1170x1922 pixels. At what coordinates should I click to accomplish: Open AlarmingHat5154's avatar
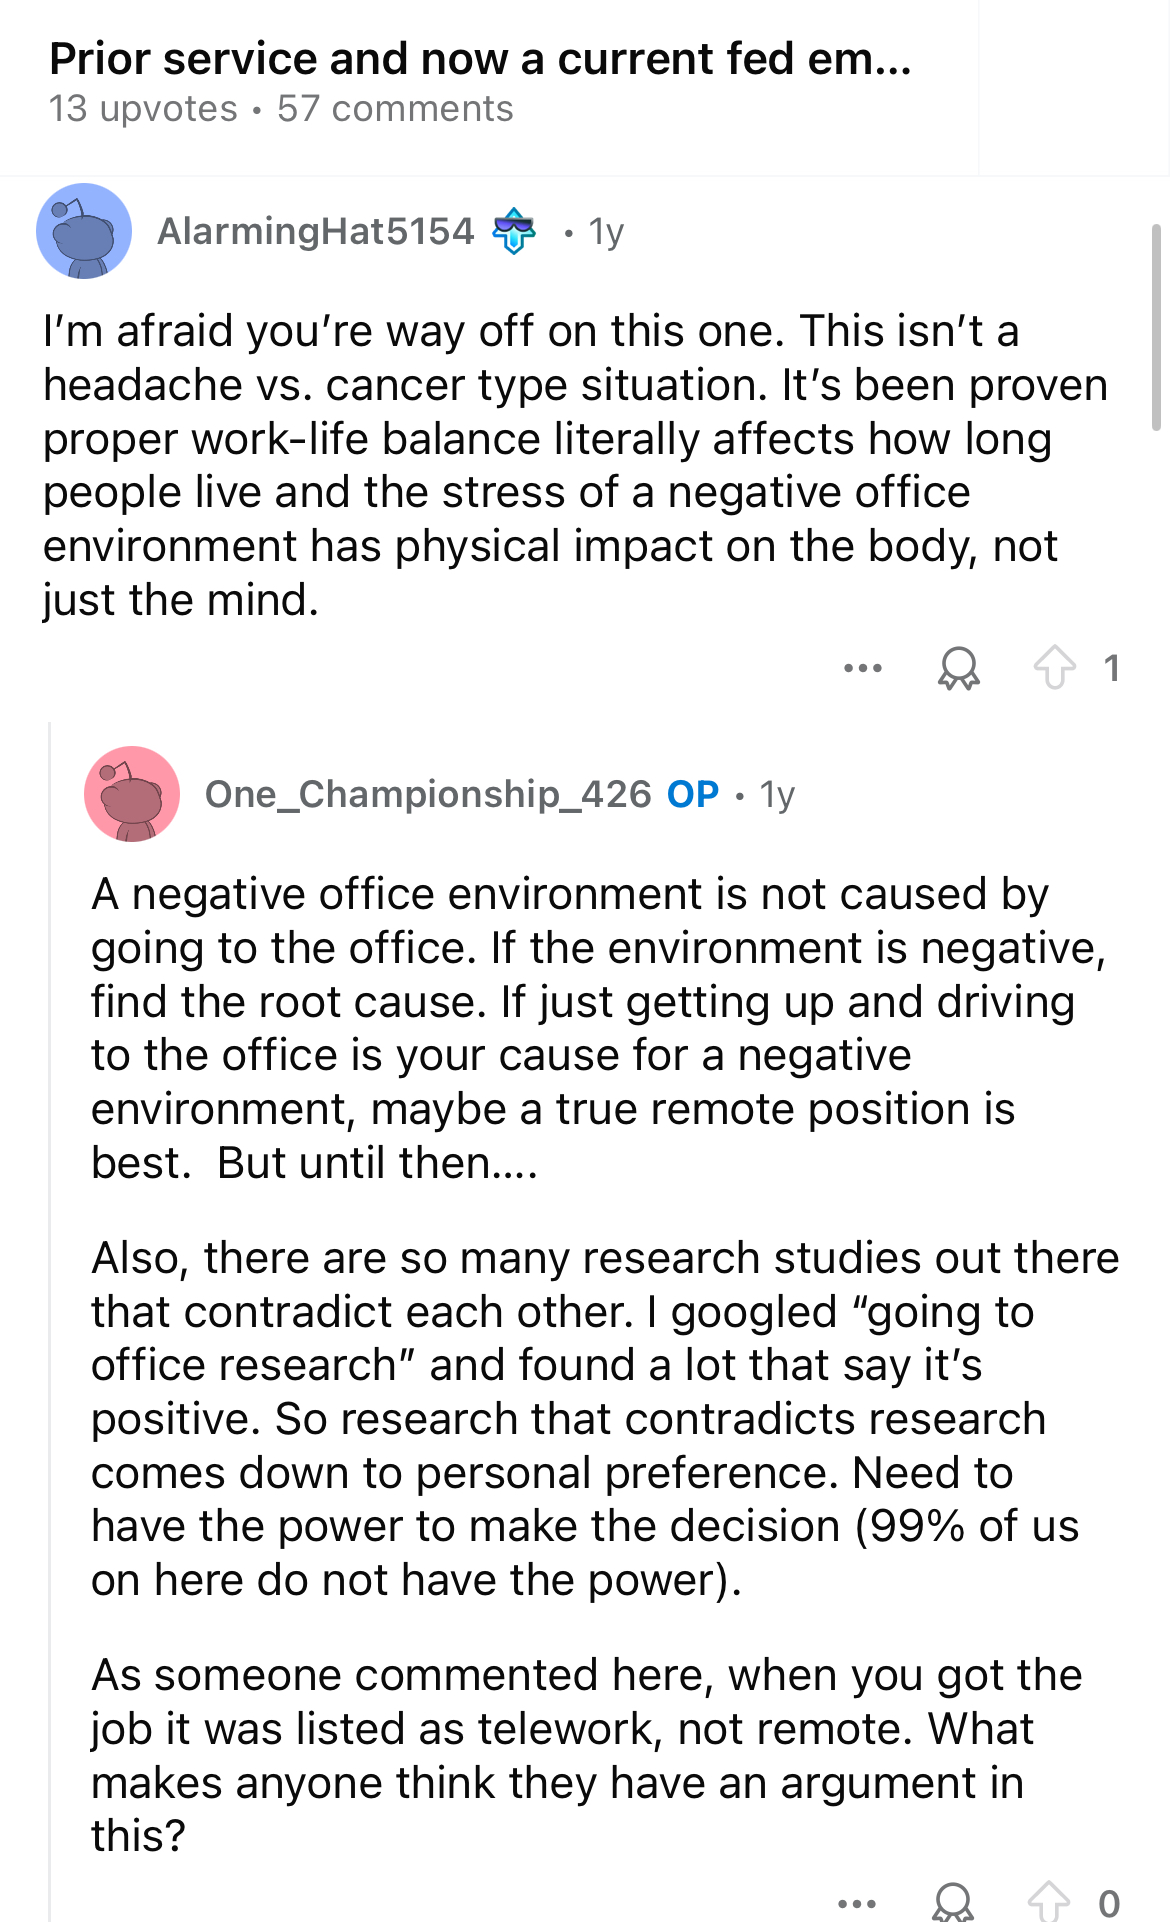click(x=84, y=231)
